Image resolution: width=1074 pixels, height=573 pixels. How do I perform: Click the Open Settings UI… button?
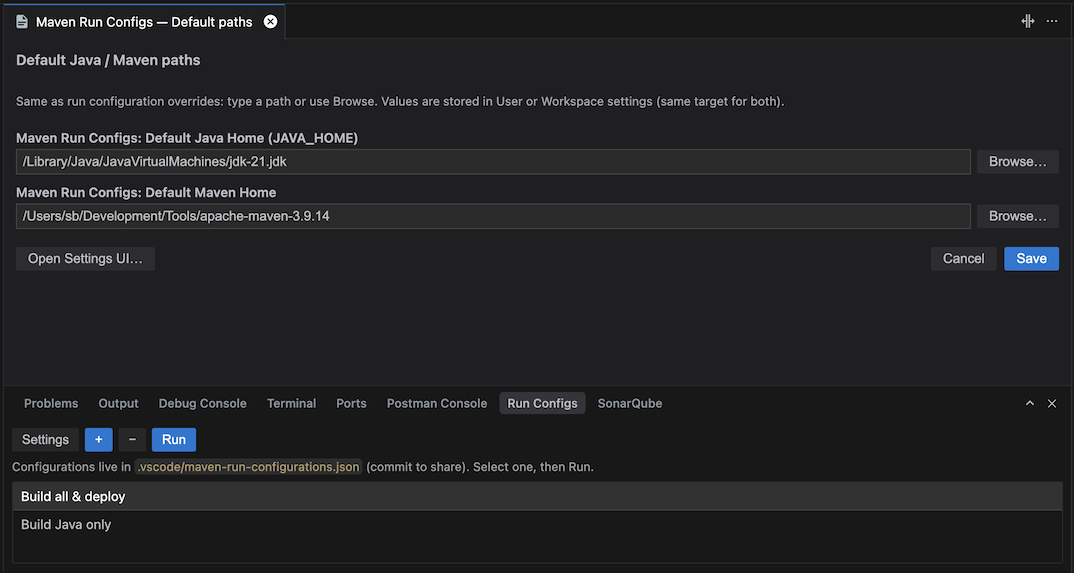click(x=85, y=259)
